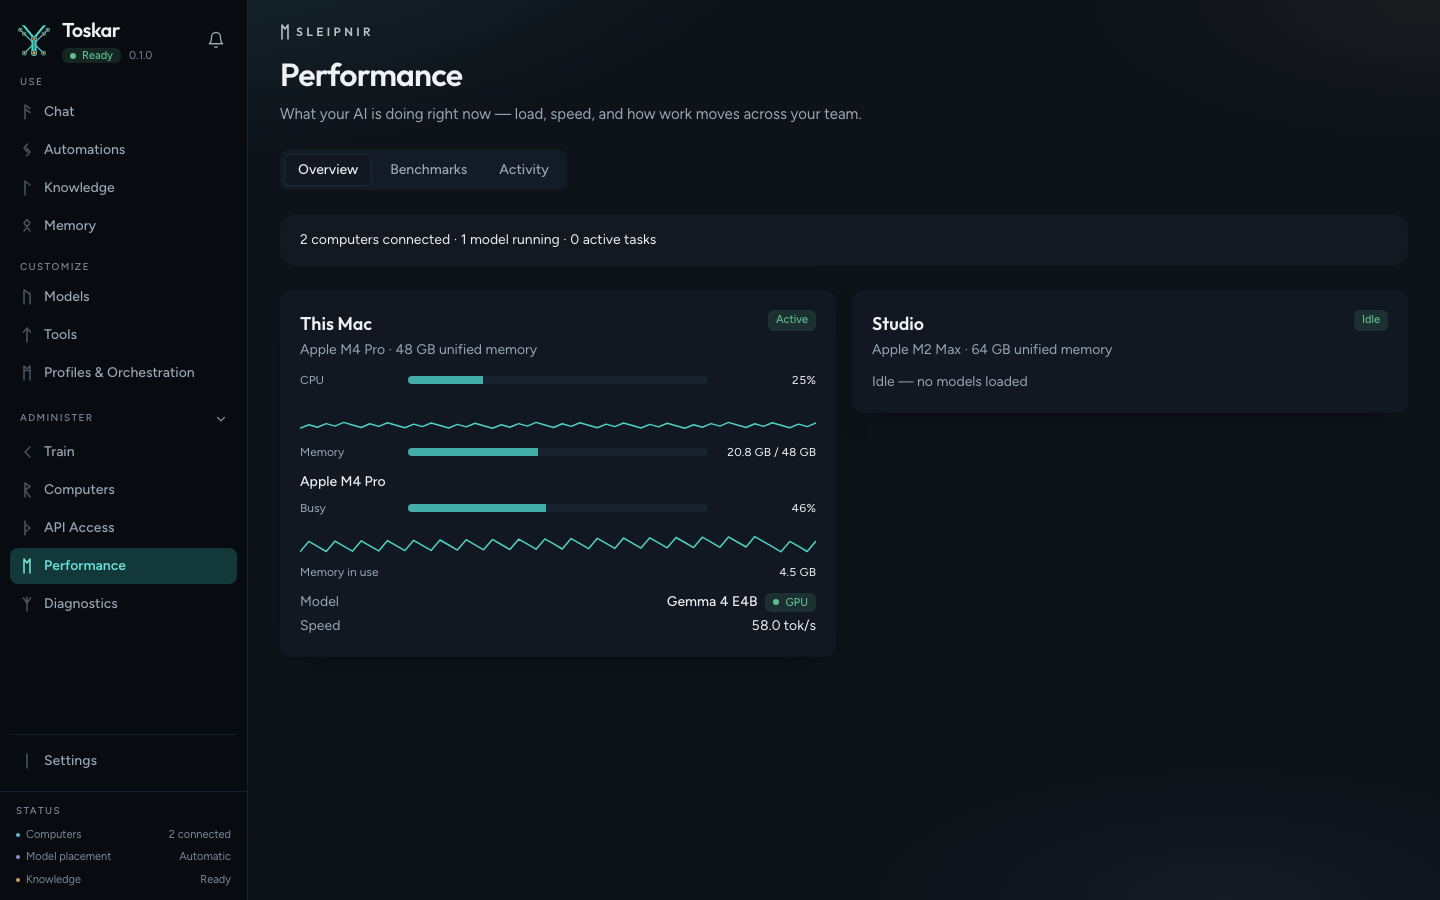Click the GPU badge next to Gemma
Screen dimensions: 1440x900
(x=791, y=602)
